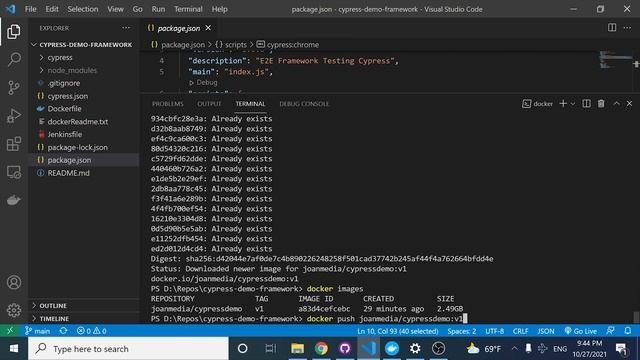Viewport: 640px width, 360px height.
Task: Open GitHub Desktop from taskbar
Action: click(x=345, y=348)
